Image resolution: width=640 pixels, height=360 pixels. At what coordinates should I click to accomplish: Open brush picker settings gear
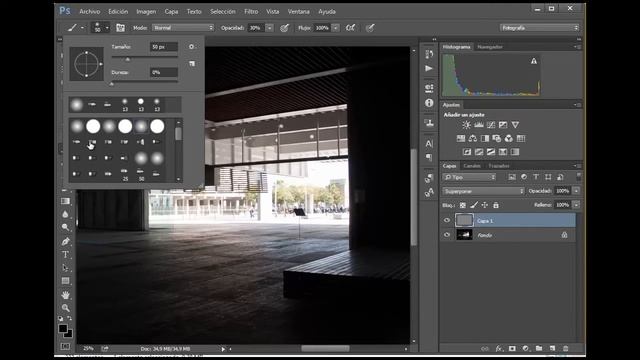point(191,47)
